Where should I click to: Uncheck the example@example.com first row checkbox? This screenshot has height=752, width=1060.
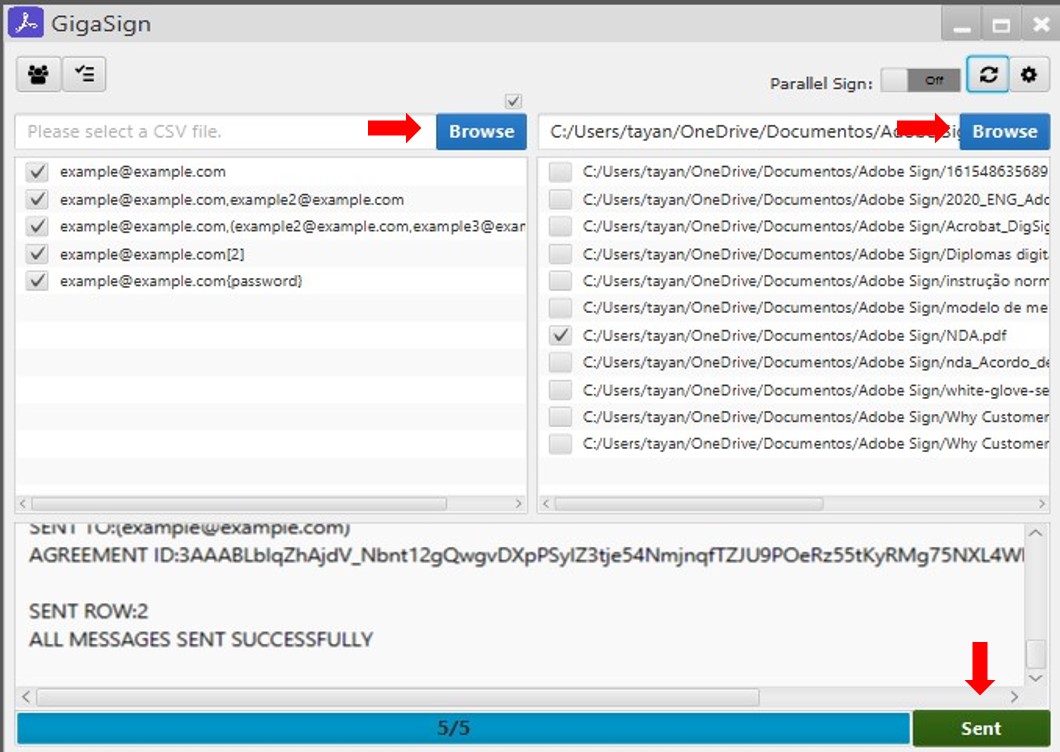point(37,172)
